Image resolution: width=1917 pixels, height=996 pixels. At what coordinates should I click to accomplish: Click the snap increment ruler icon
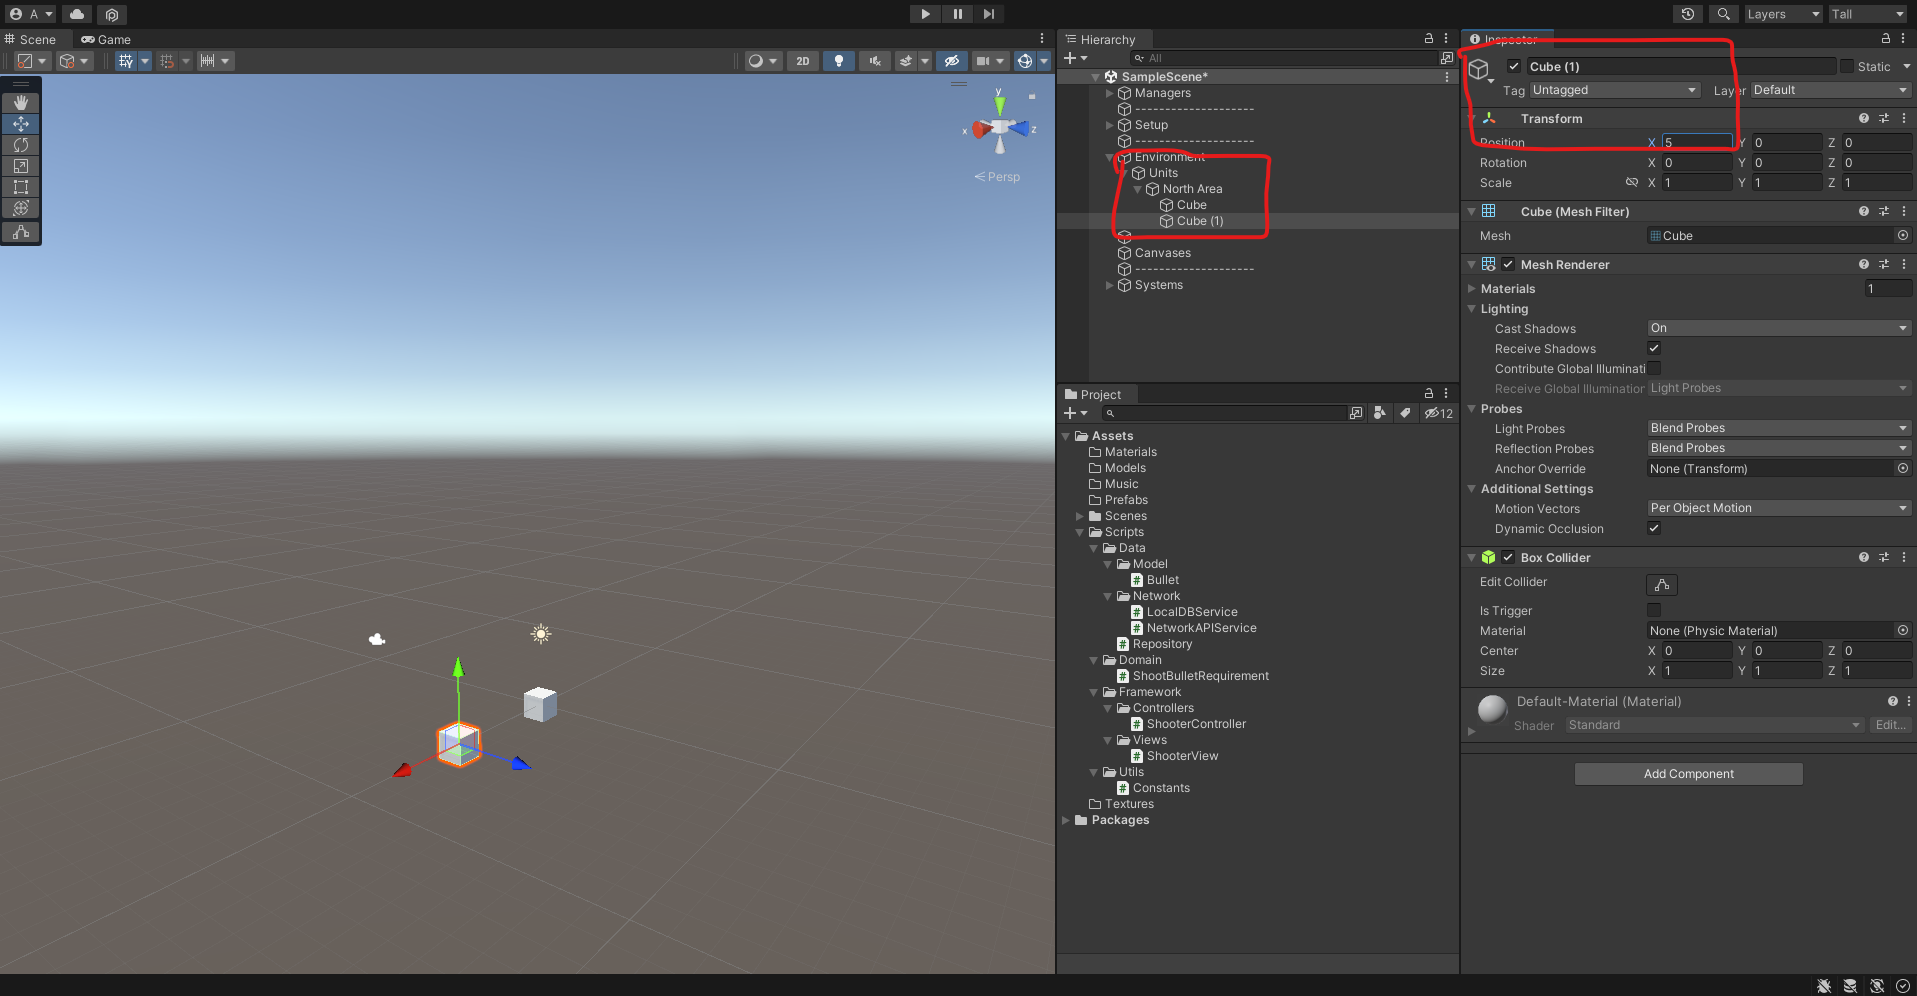tap(208, 61)
